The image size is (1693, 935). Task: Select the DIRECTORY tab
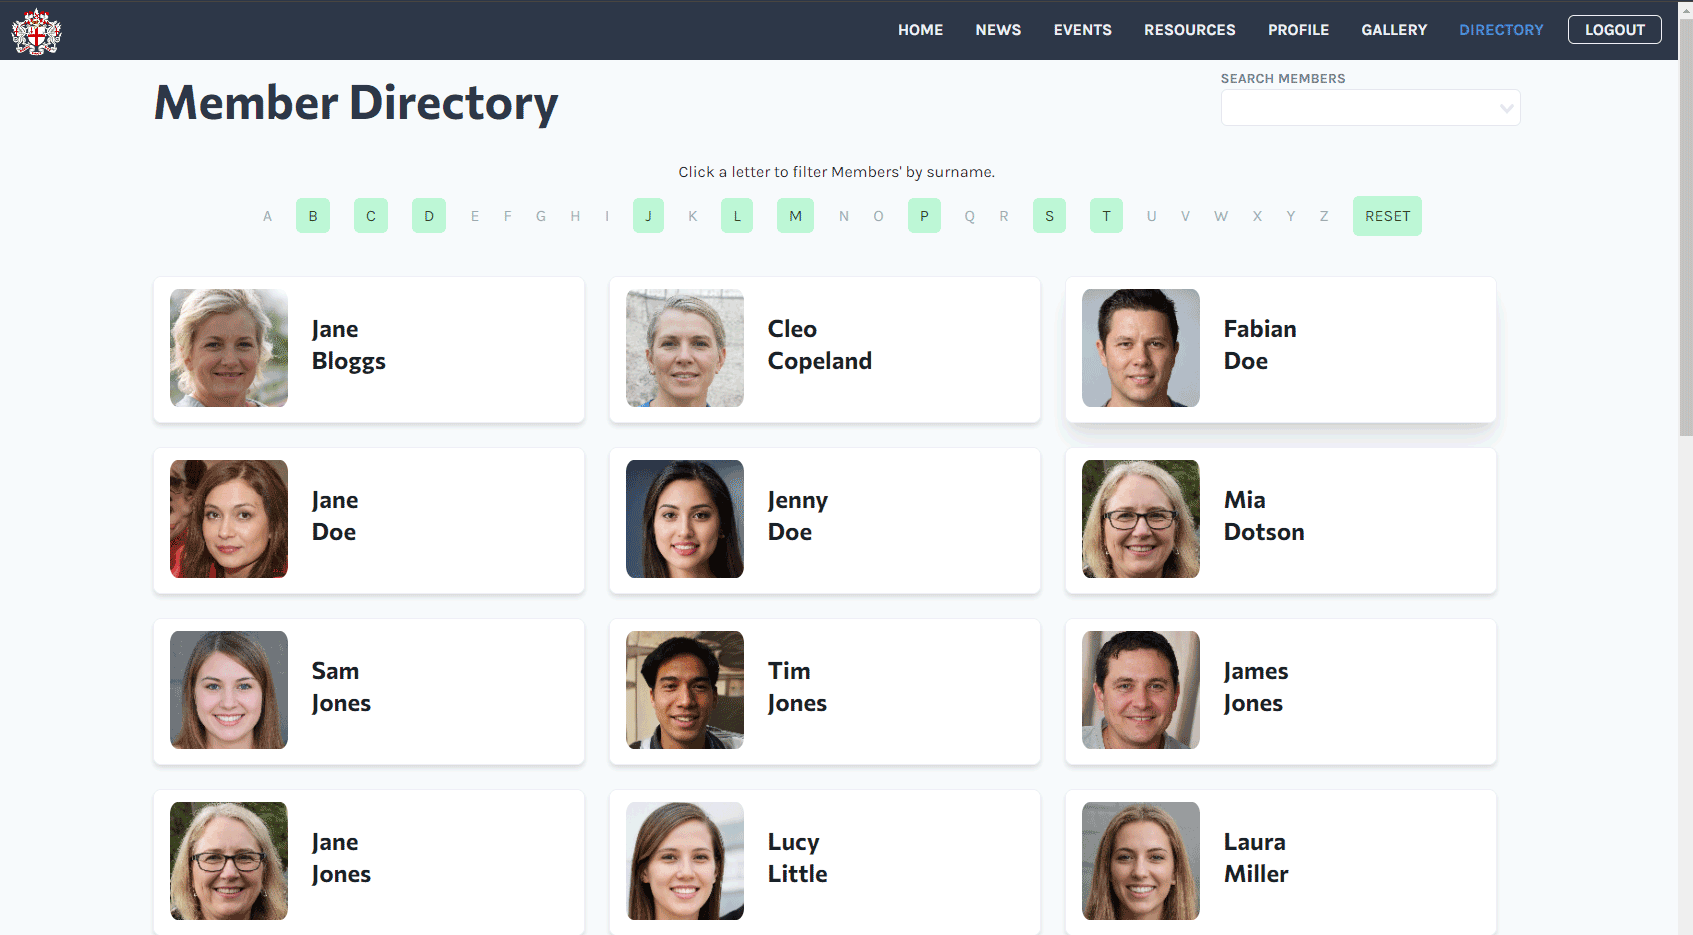[x=1501, y=29]
